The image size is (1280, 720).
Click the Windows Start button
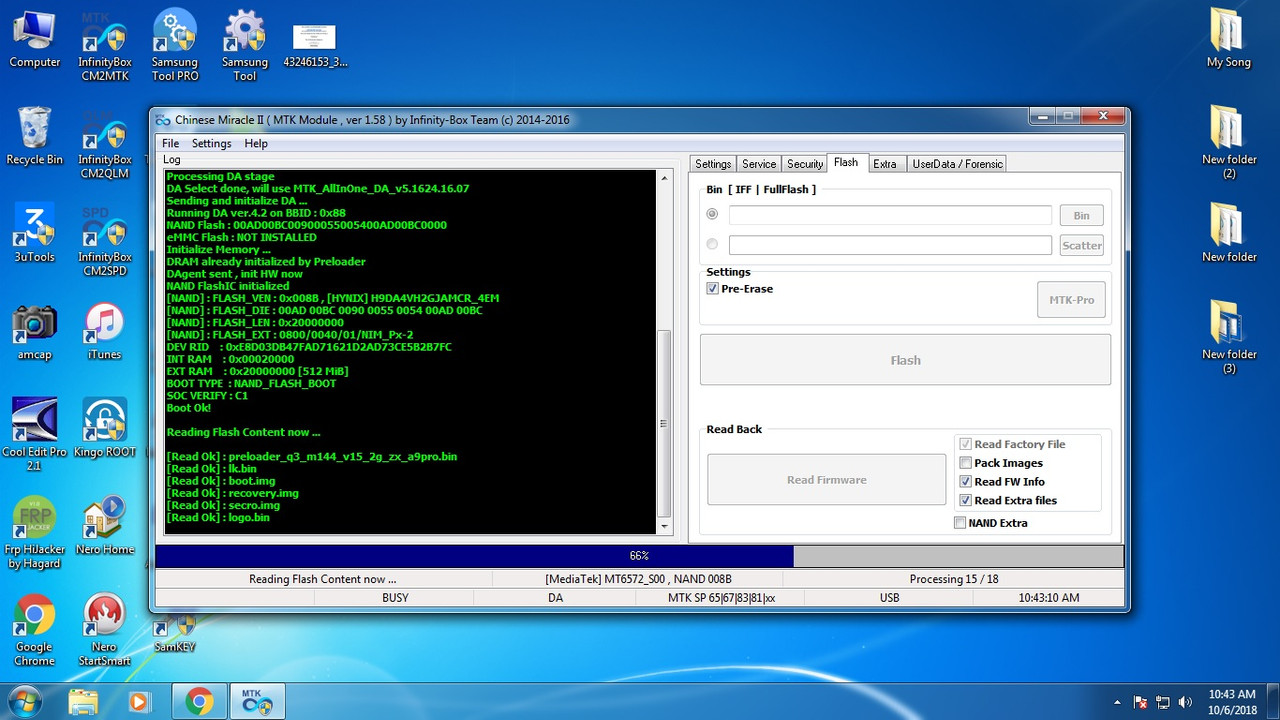pos(23,702)
